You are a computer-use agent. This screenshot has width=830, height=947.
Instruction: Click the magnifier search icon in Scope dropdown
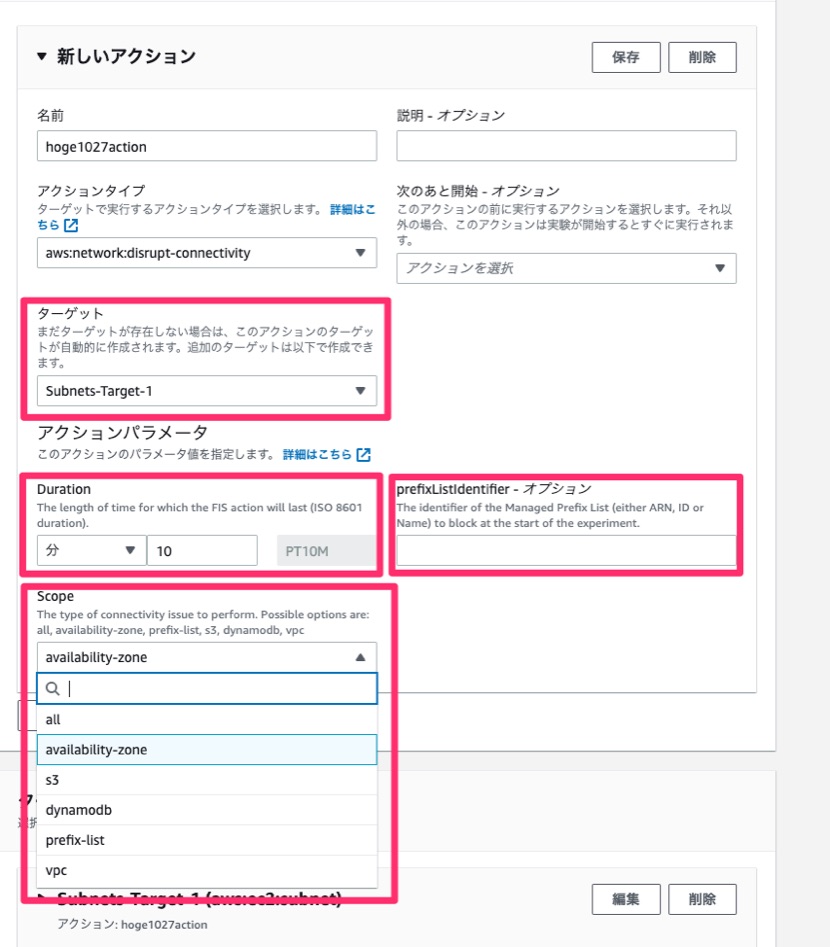click(x=52, y=687)
